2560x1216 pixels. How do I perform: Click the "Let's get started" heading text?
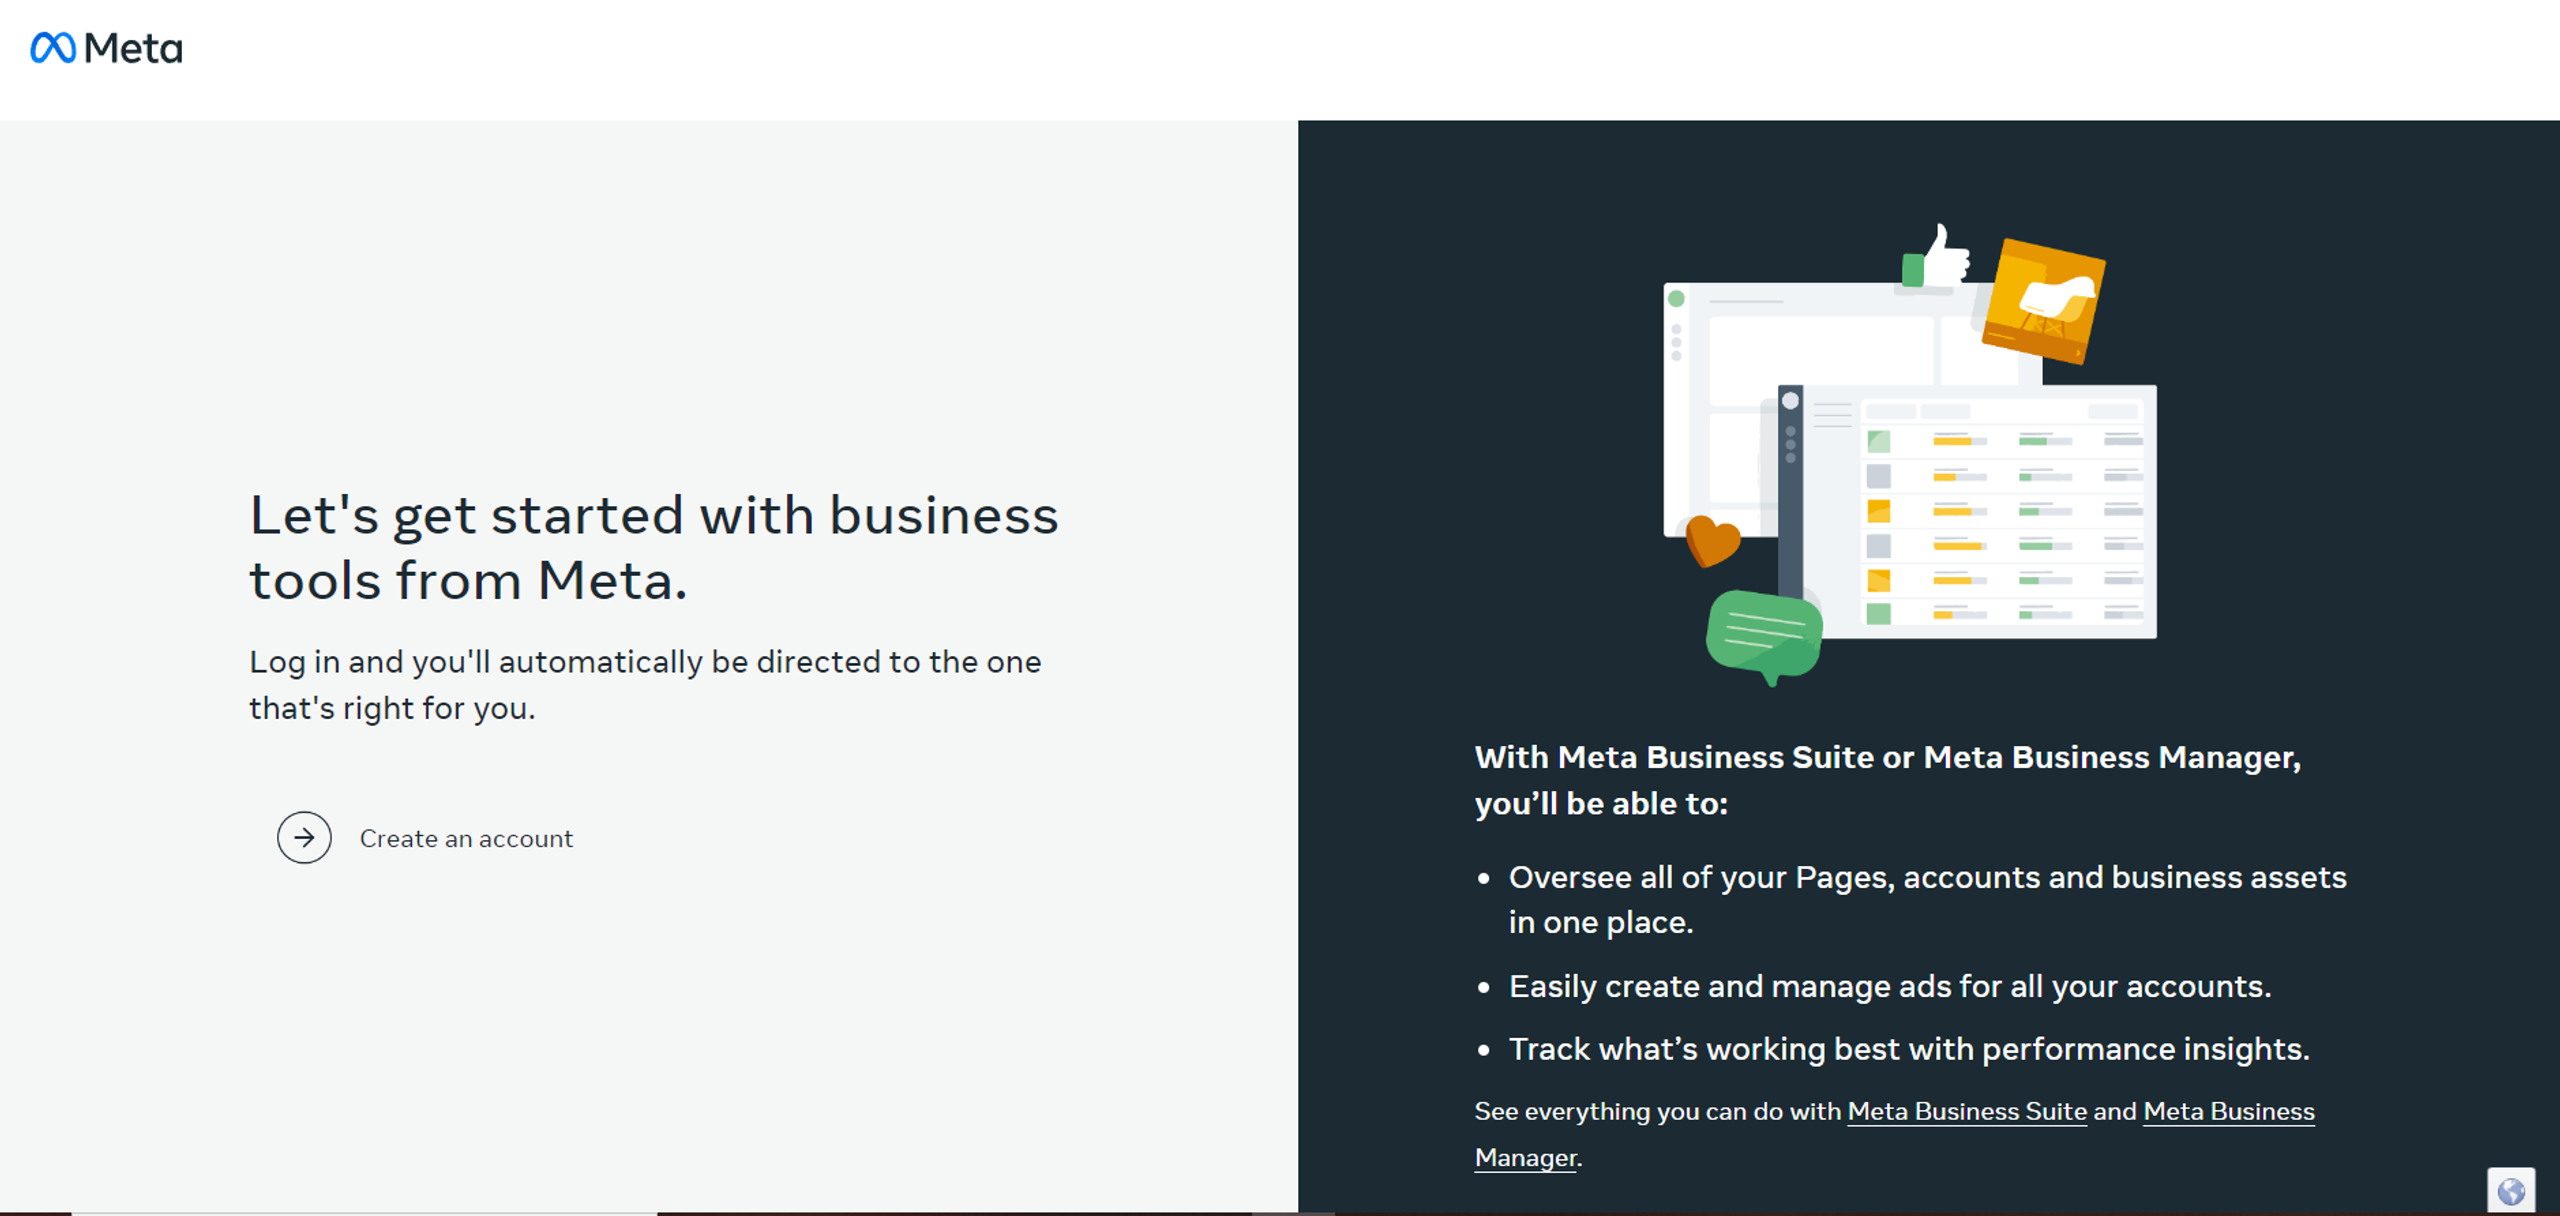pos(653,548)
